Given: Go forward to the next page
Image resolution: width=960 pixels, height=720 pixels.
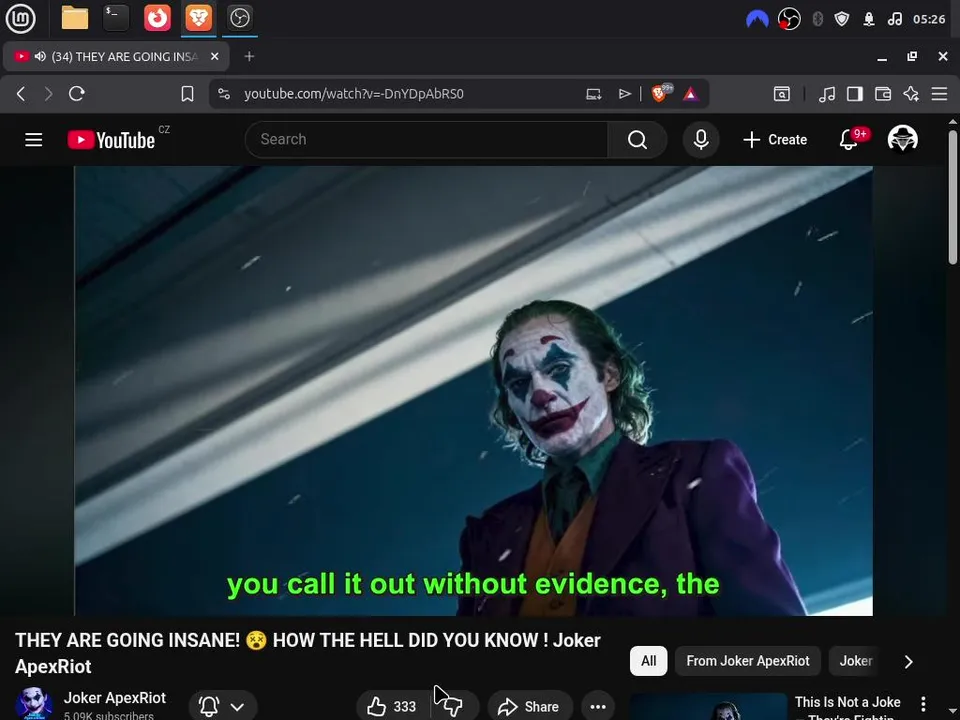Looking at the screenshot, I should coord(48,94).
